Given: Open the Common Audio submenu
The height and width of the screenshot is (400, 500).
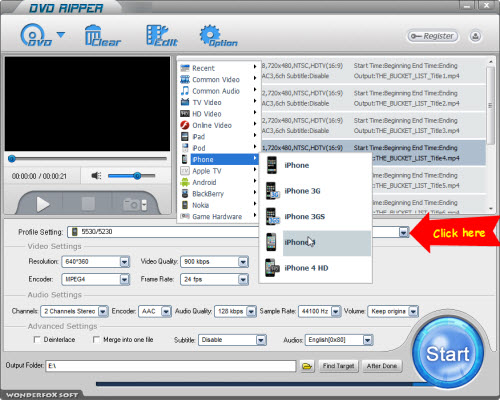Looking at the screenshot, I should 219,91.
